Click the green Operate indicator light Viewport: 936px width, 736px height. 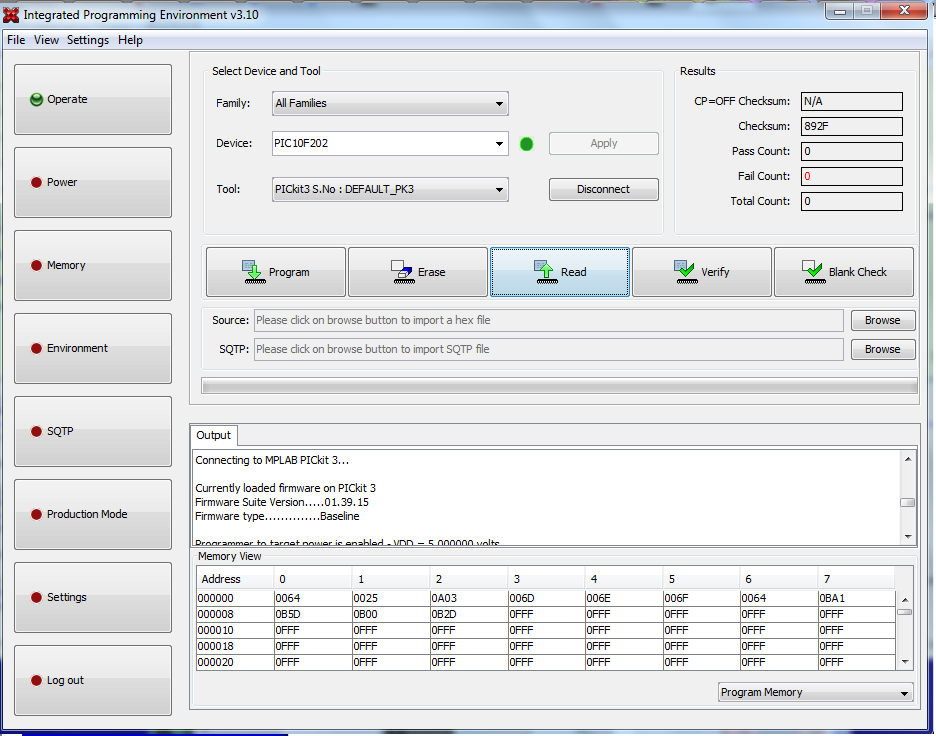[36, 100]
